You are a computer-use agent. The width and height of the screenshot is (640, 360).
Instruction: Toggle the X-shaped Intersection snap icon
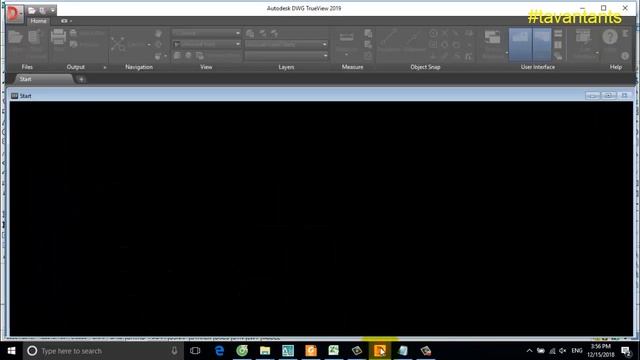(x=445, y=33)
